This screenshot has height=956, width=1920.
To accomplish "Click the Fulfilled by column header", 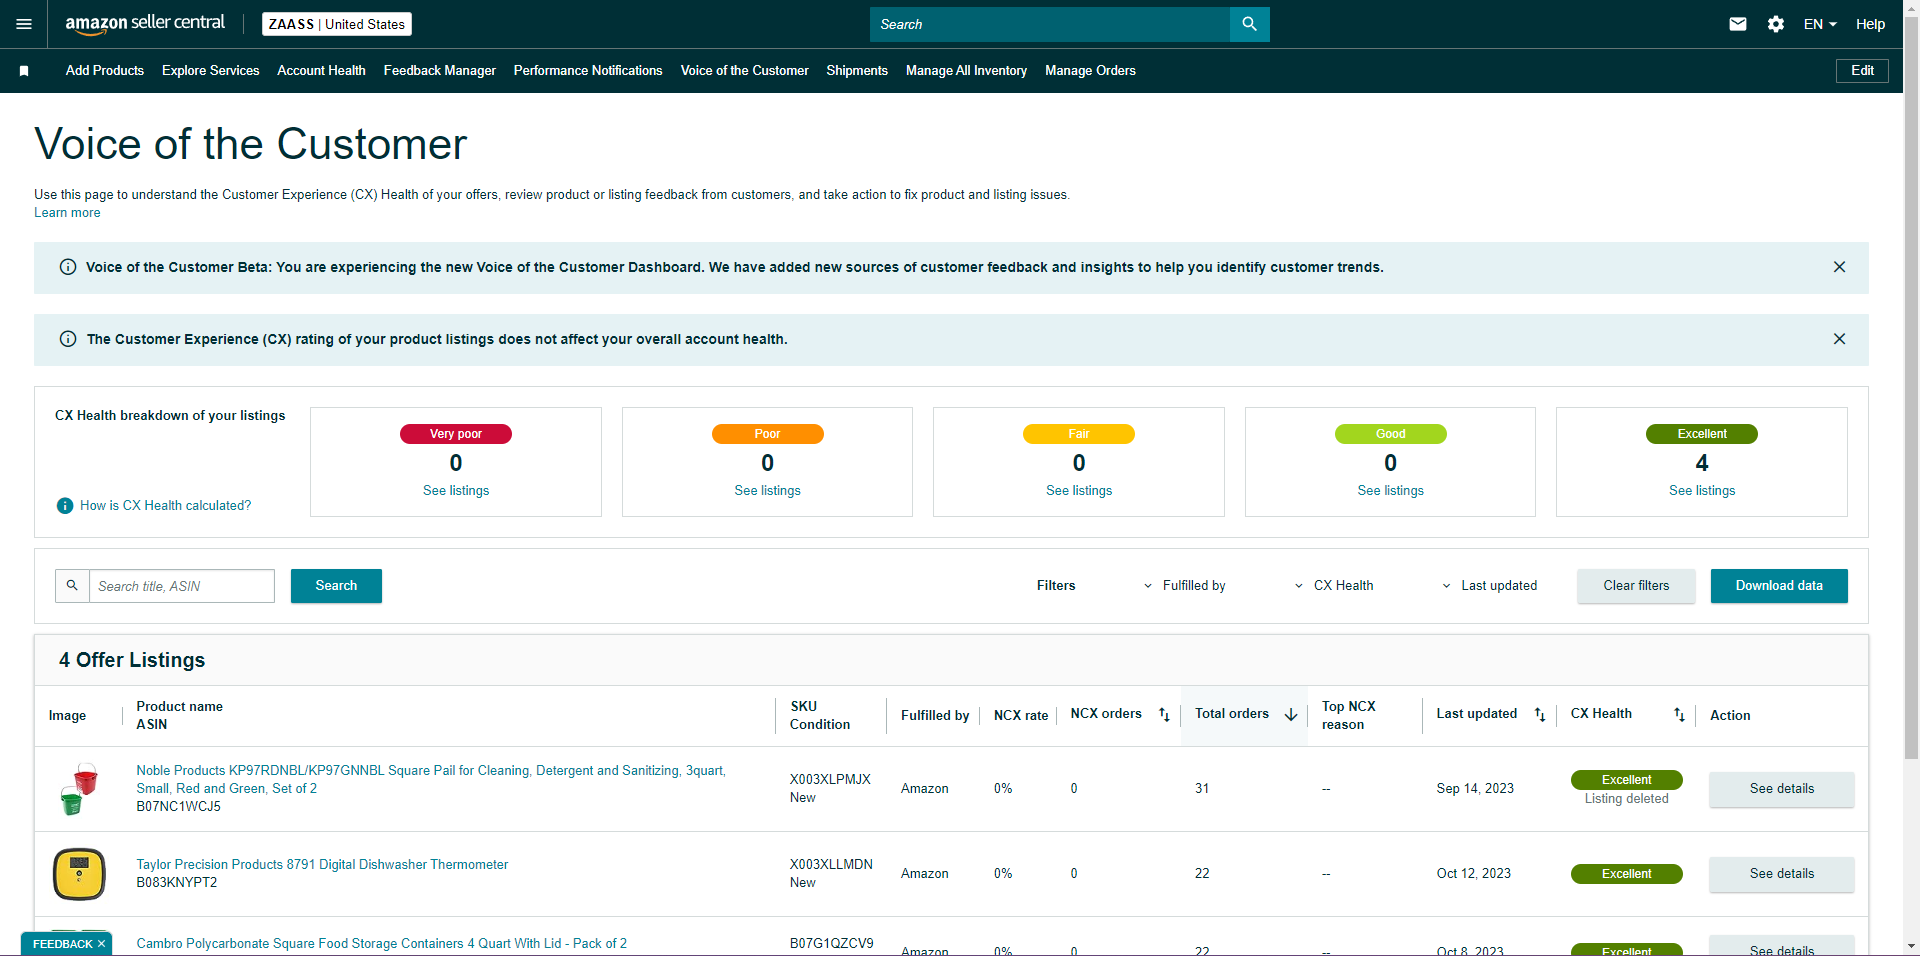I will coord(935,716).
